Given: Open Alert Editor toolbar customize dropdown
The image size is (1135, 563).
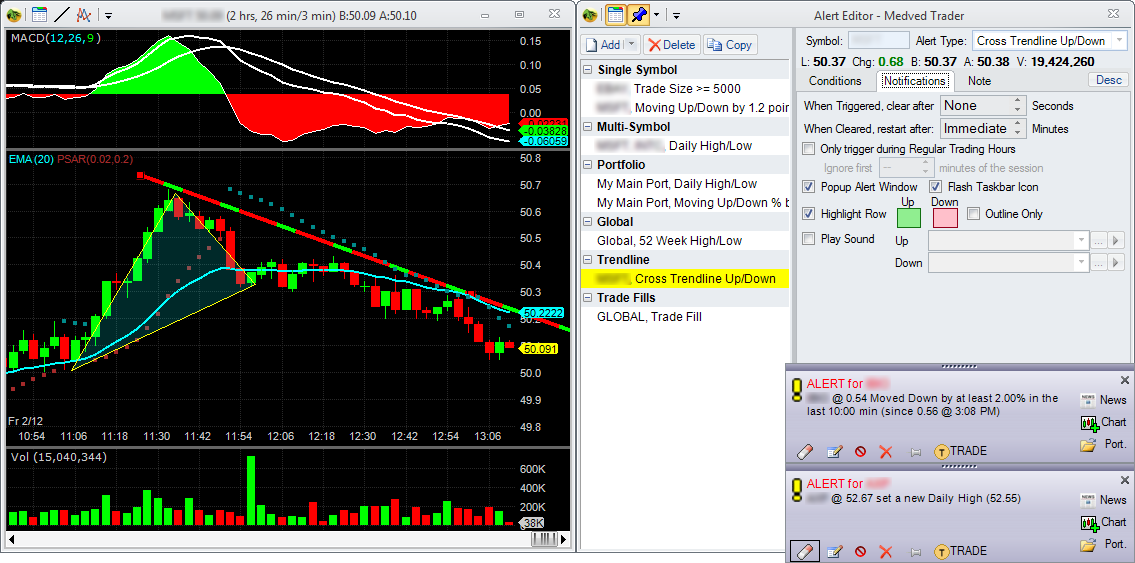Looking at the screenshot, I should pyautogui.click(x=675, y=14).
